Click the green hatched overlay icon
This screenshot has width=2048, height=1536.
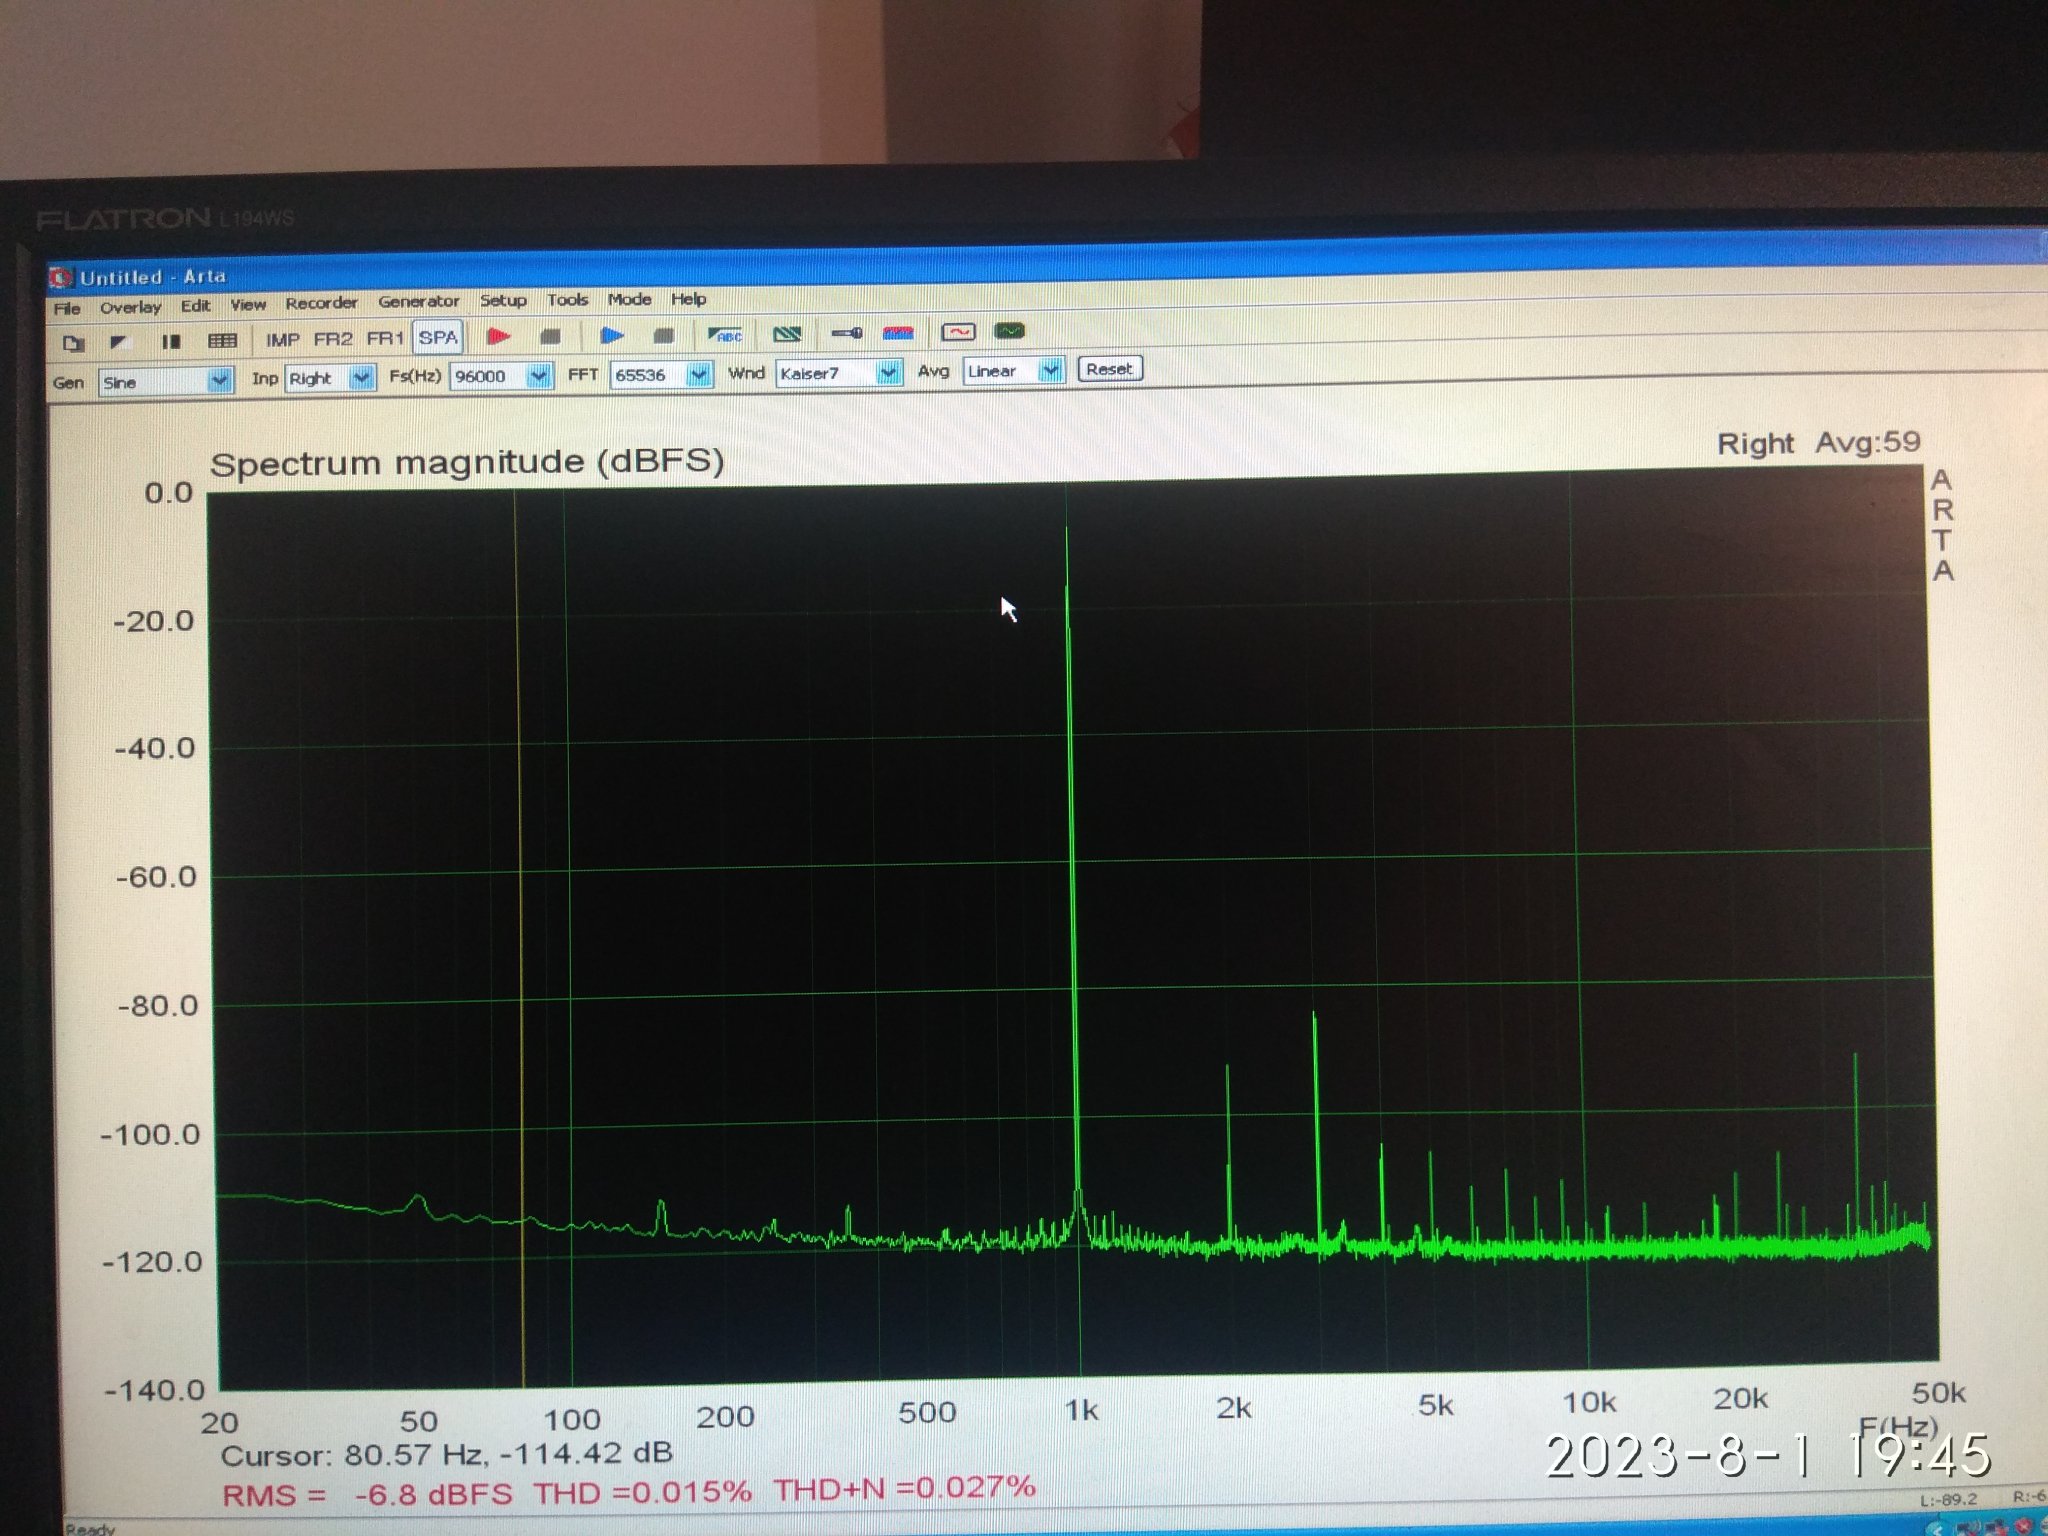click(787, 333)
